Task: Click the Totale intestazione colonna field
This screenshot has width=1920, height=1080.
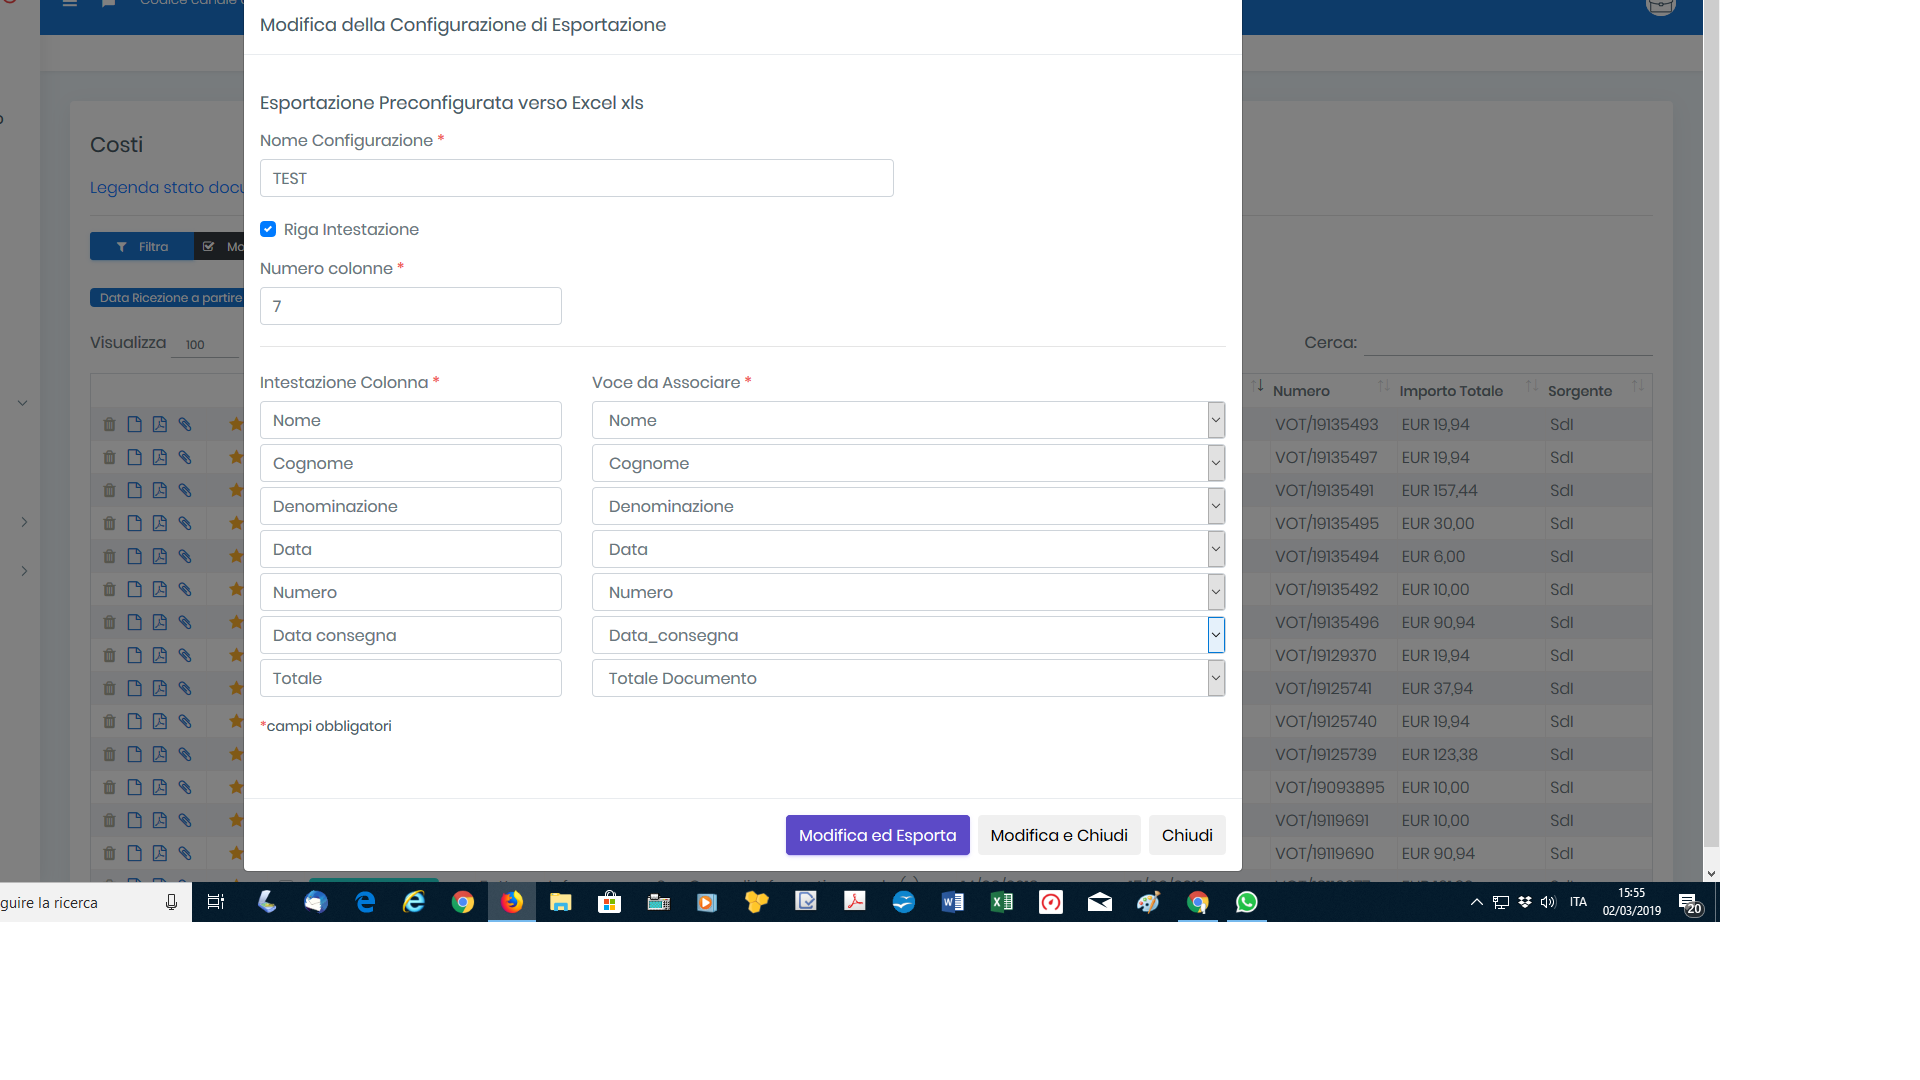Action: [411, 678]
